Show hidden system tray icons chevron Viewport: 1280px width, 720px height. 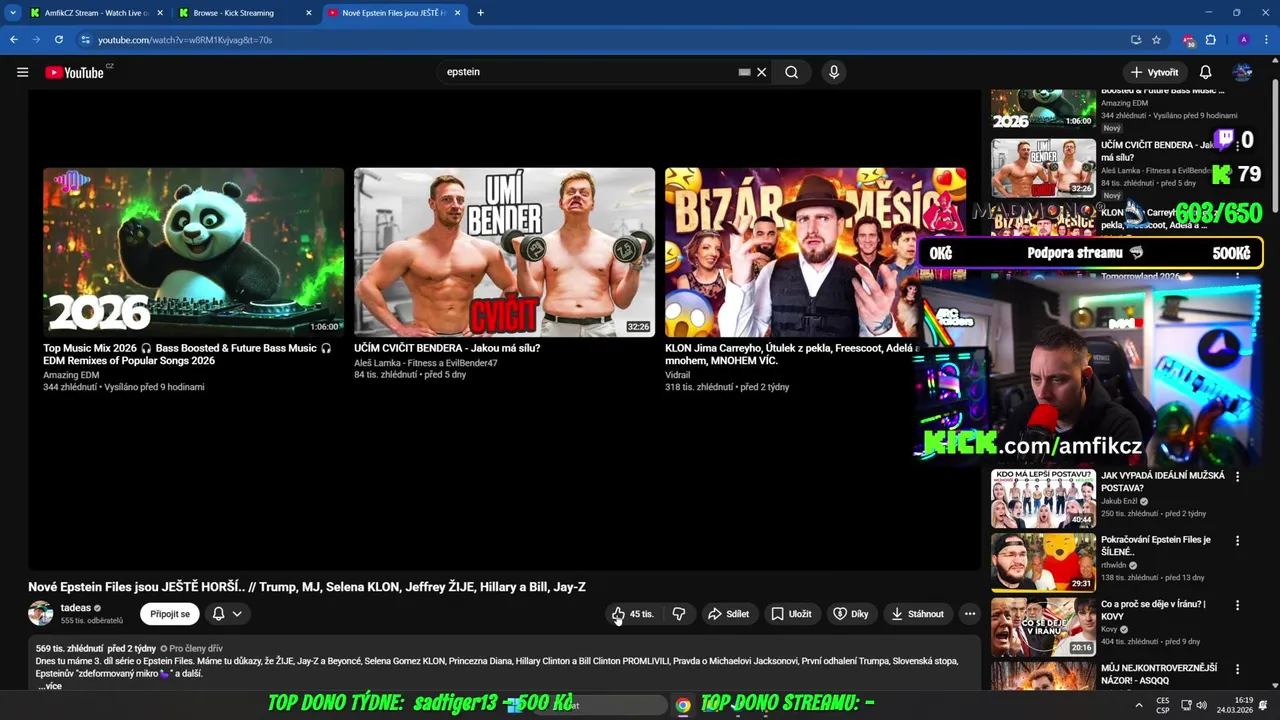(1138, 705)
